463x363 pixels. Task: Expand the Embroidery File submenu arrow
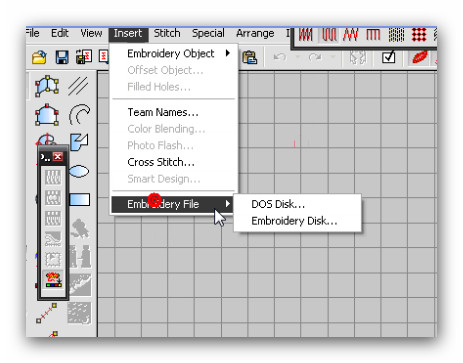pos(228,204)
